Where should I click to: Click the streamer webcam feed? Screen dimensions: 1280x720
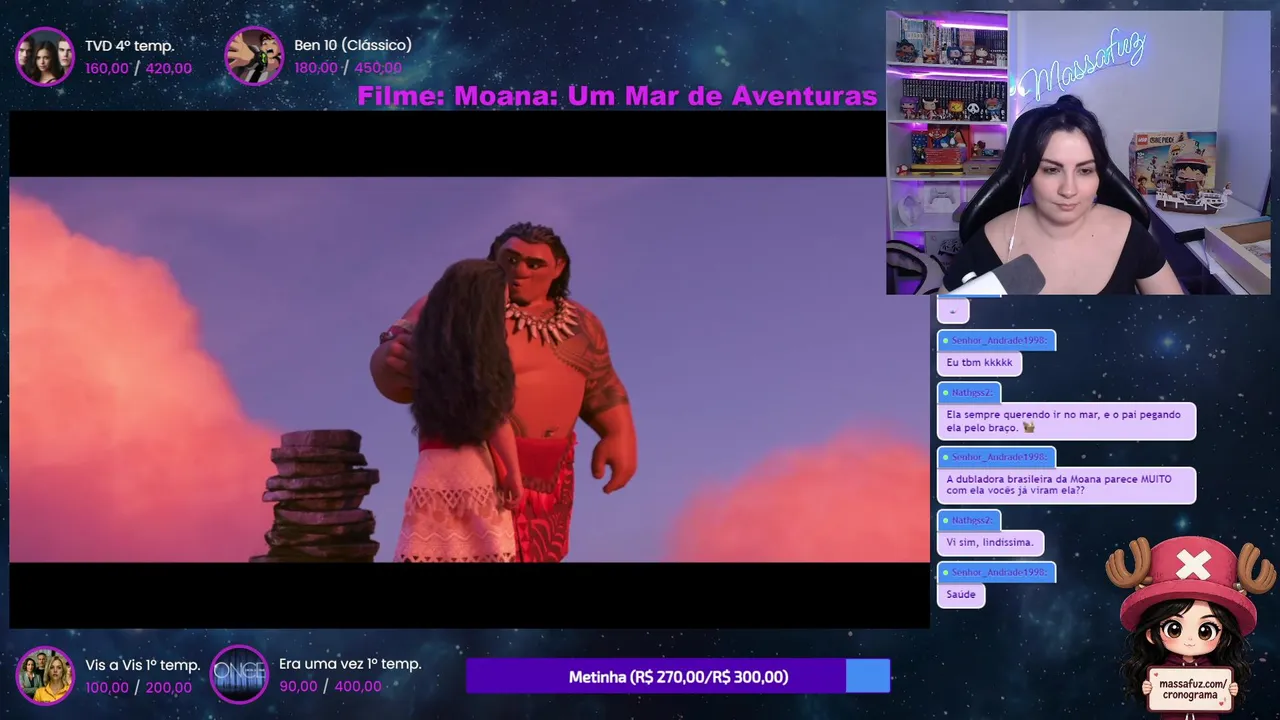click(x=1078, y=153)
